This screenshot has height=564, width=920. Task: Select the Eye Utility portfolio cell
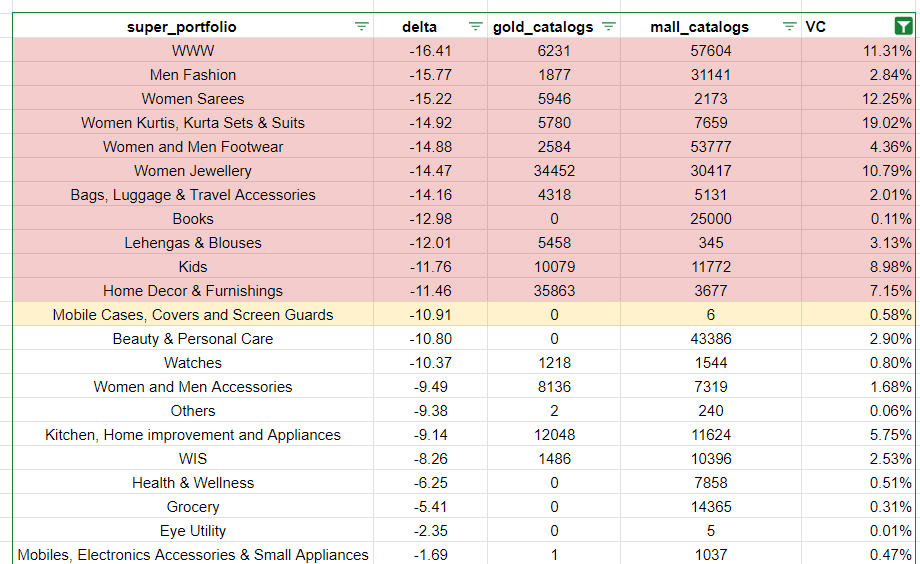point(193,531)
